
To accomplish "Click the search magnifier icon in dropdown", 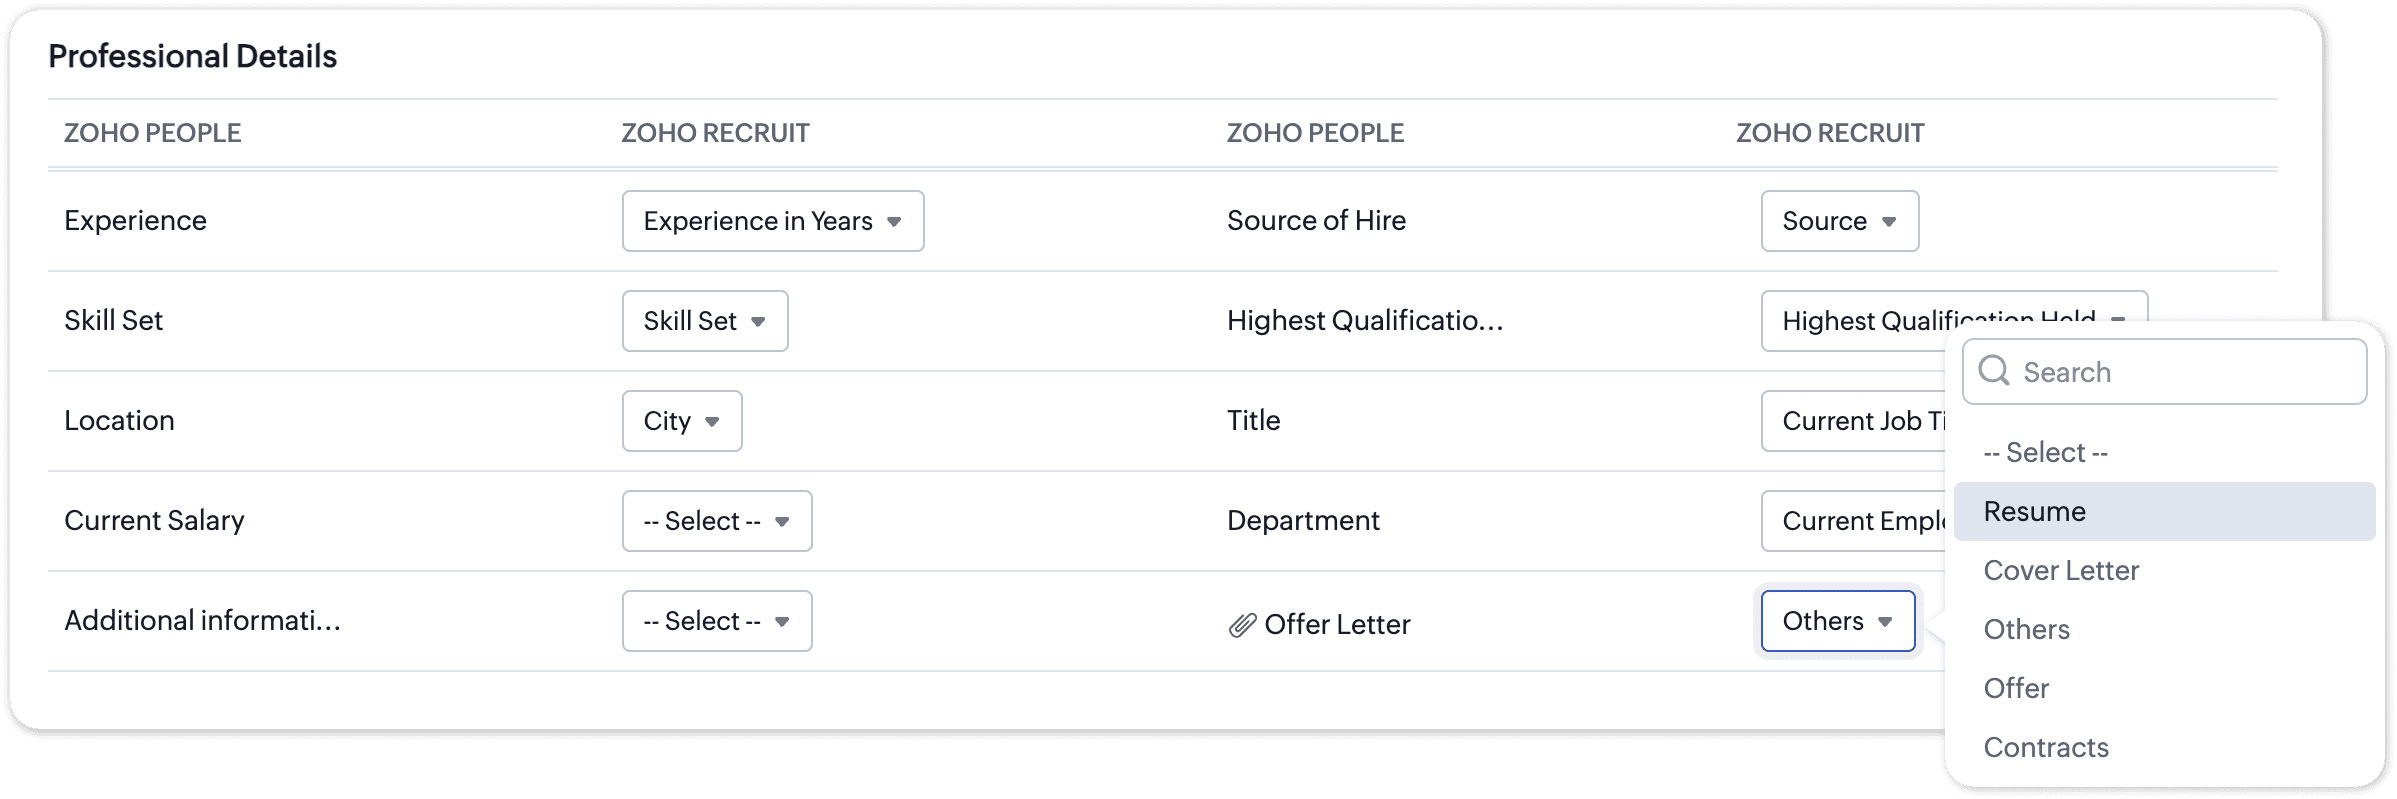I will [1994, 371].
